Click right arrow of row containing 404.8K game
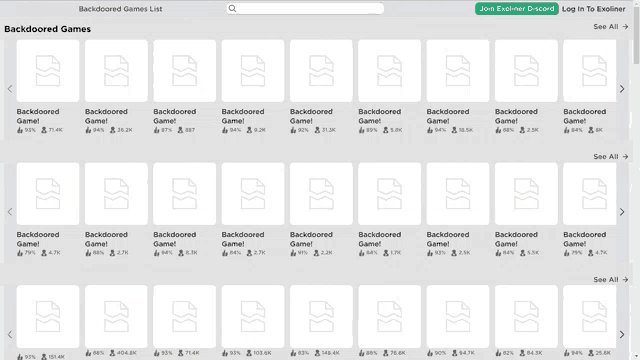The image size is (640, 360). point(622,335)
